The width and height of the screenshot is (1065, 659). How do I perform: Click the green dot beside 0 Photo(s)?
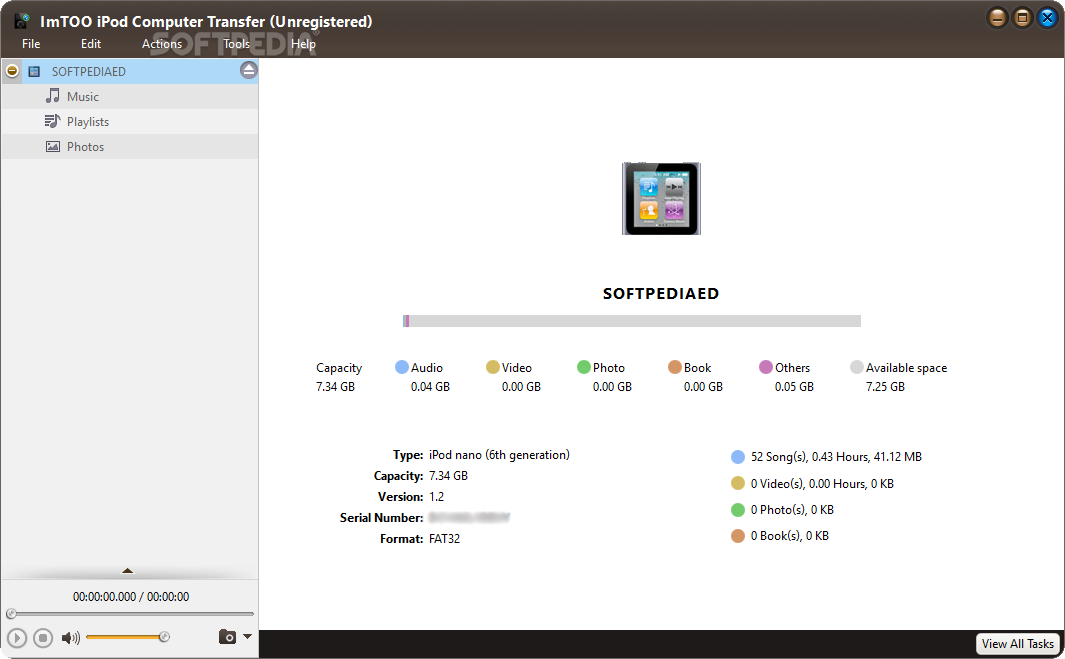[x=738, y=510]
